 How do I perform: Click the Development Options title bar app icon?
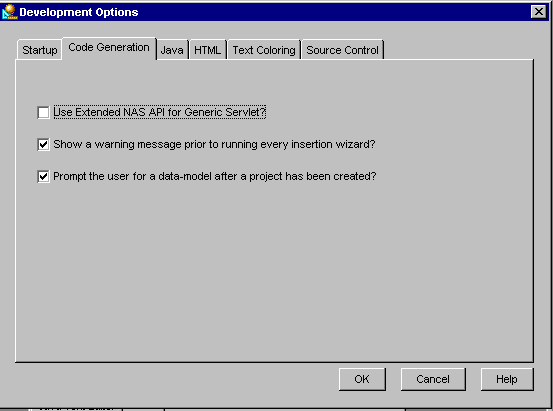tap(10, 12)
